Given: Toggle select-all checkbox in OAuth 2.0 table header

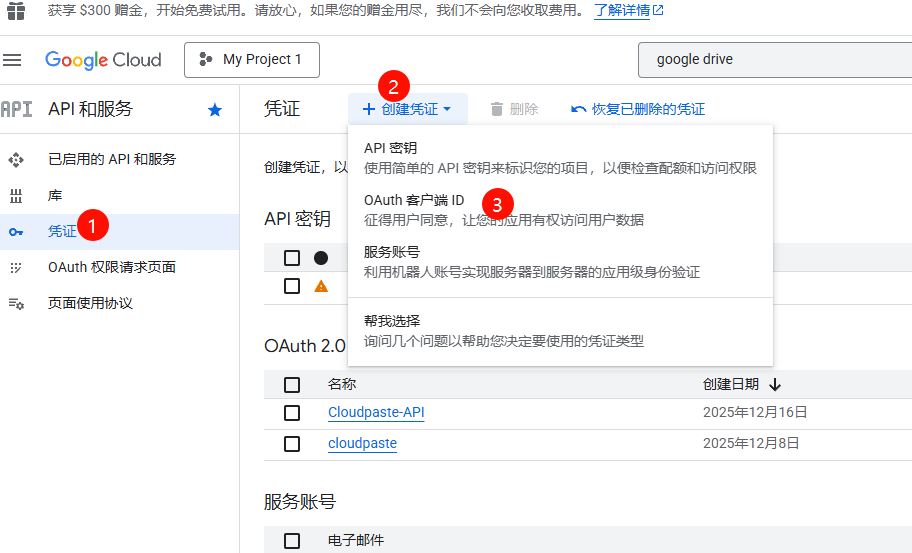Looking at the screenshot, I should pyautogui.click(x=292, y=384).
